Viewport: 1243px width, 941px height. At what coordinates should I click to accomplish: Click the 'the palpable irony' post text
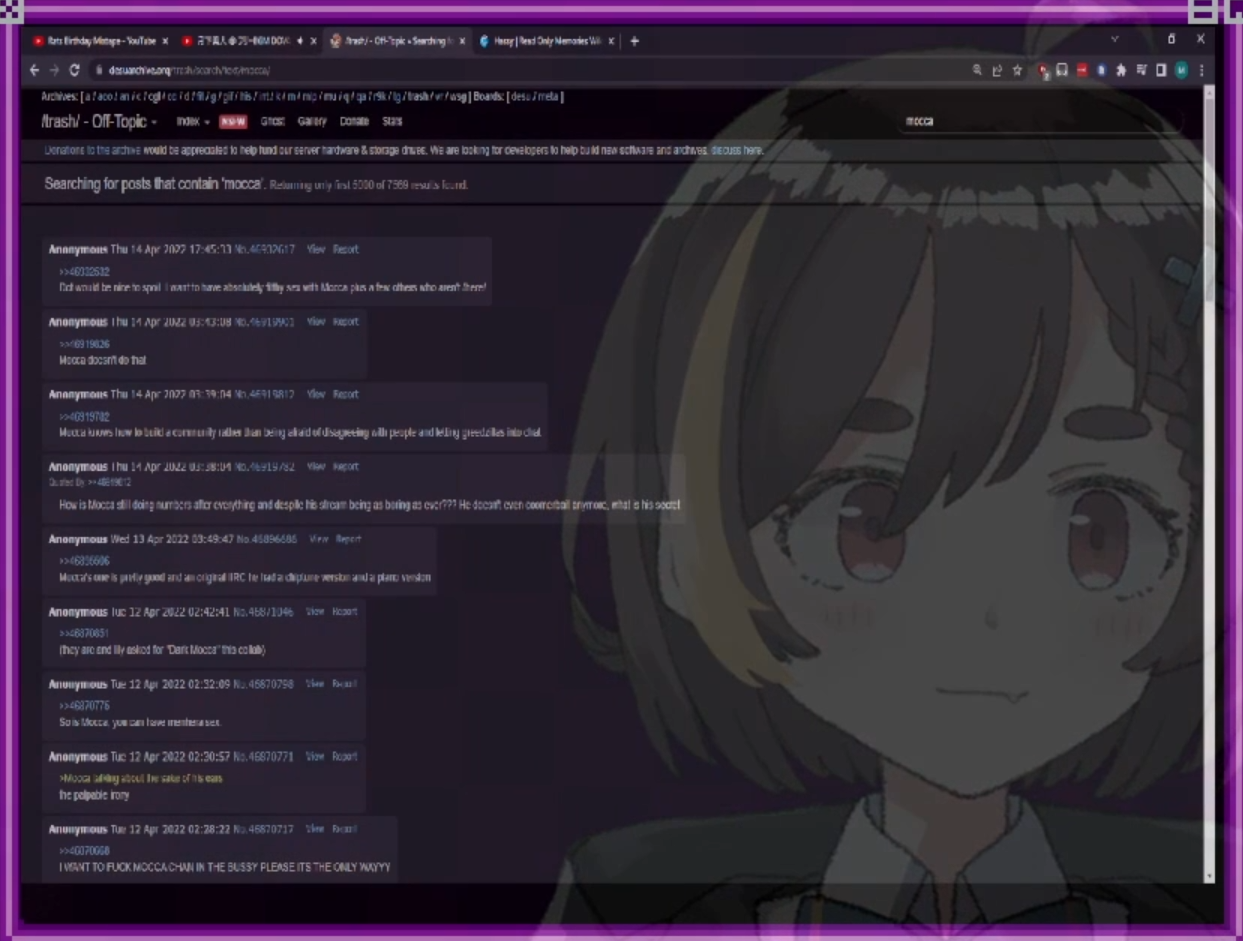click(x=94, y=795)
